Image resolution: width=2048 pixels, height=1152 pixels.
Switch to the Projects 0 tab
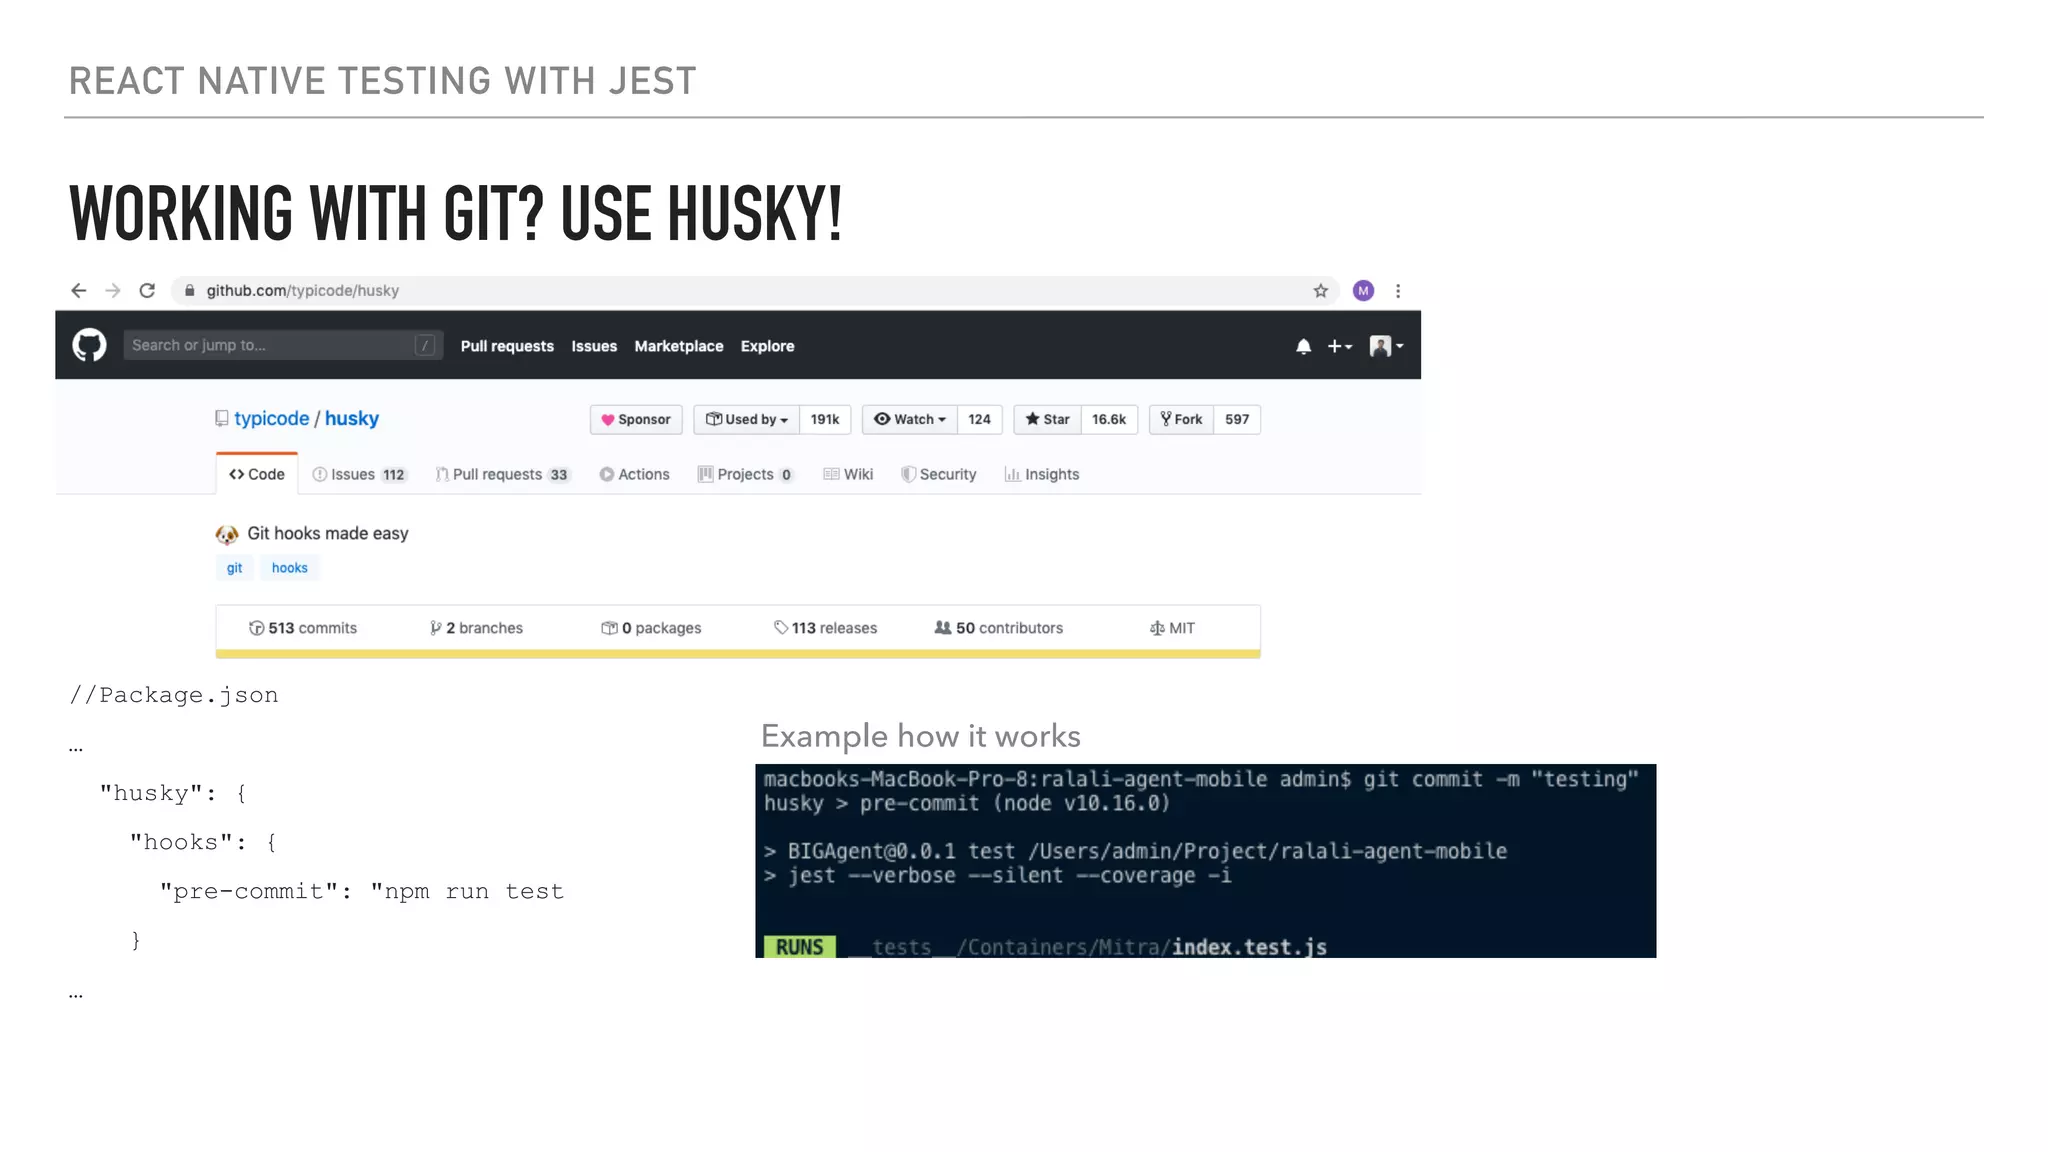point(746,475)
